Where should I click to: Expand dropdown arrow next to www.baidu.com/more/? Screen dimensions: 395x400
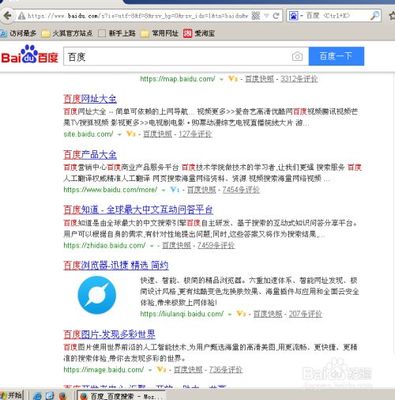[163, 190]
